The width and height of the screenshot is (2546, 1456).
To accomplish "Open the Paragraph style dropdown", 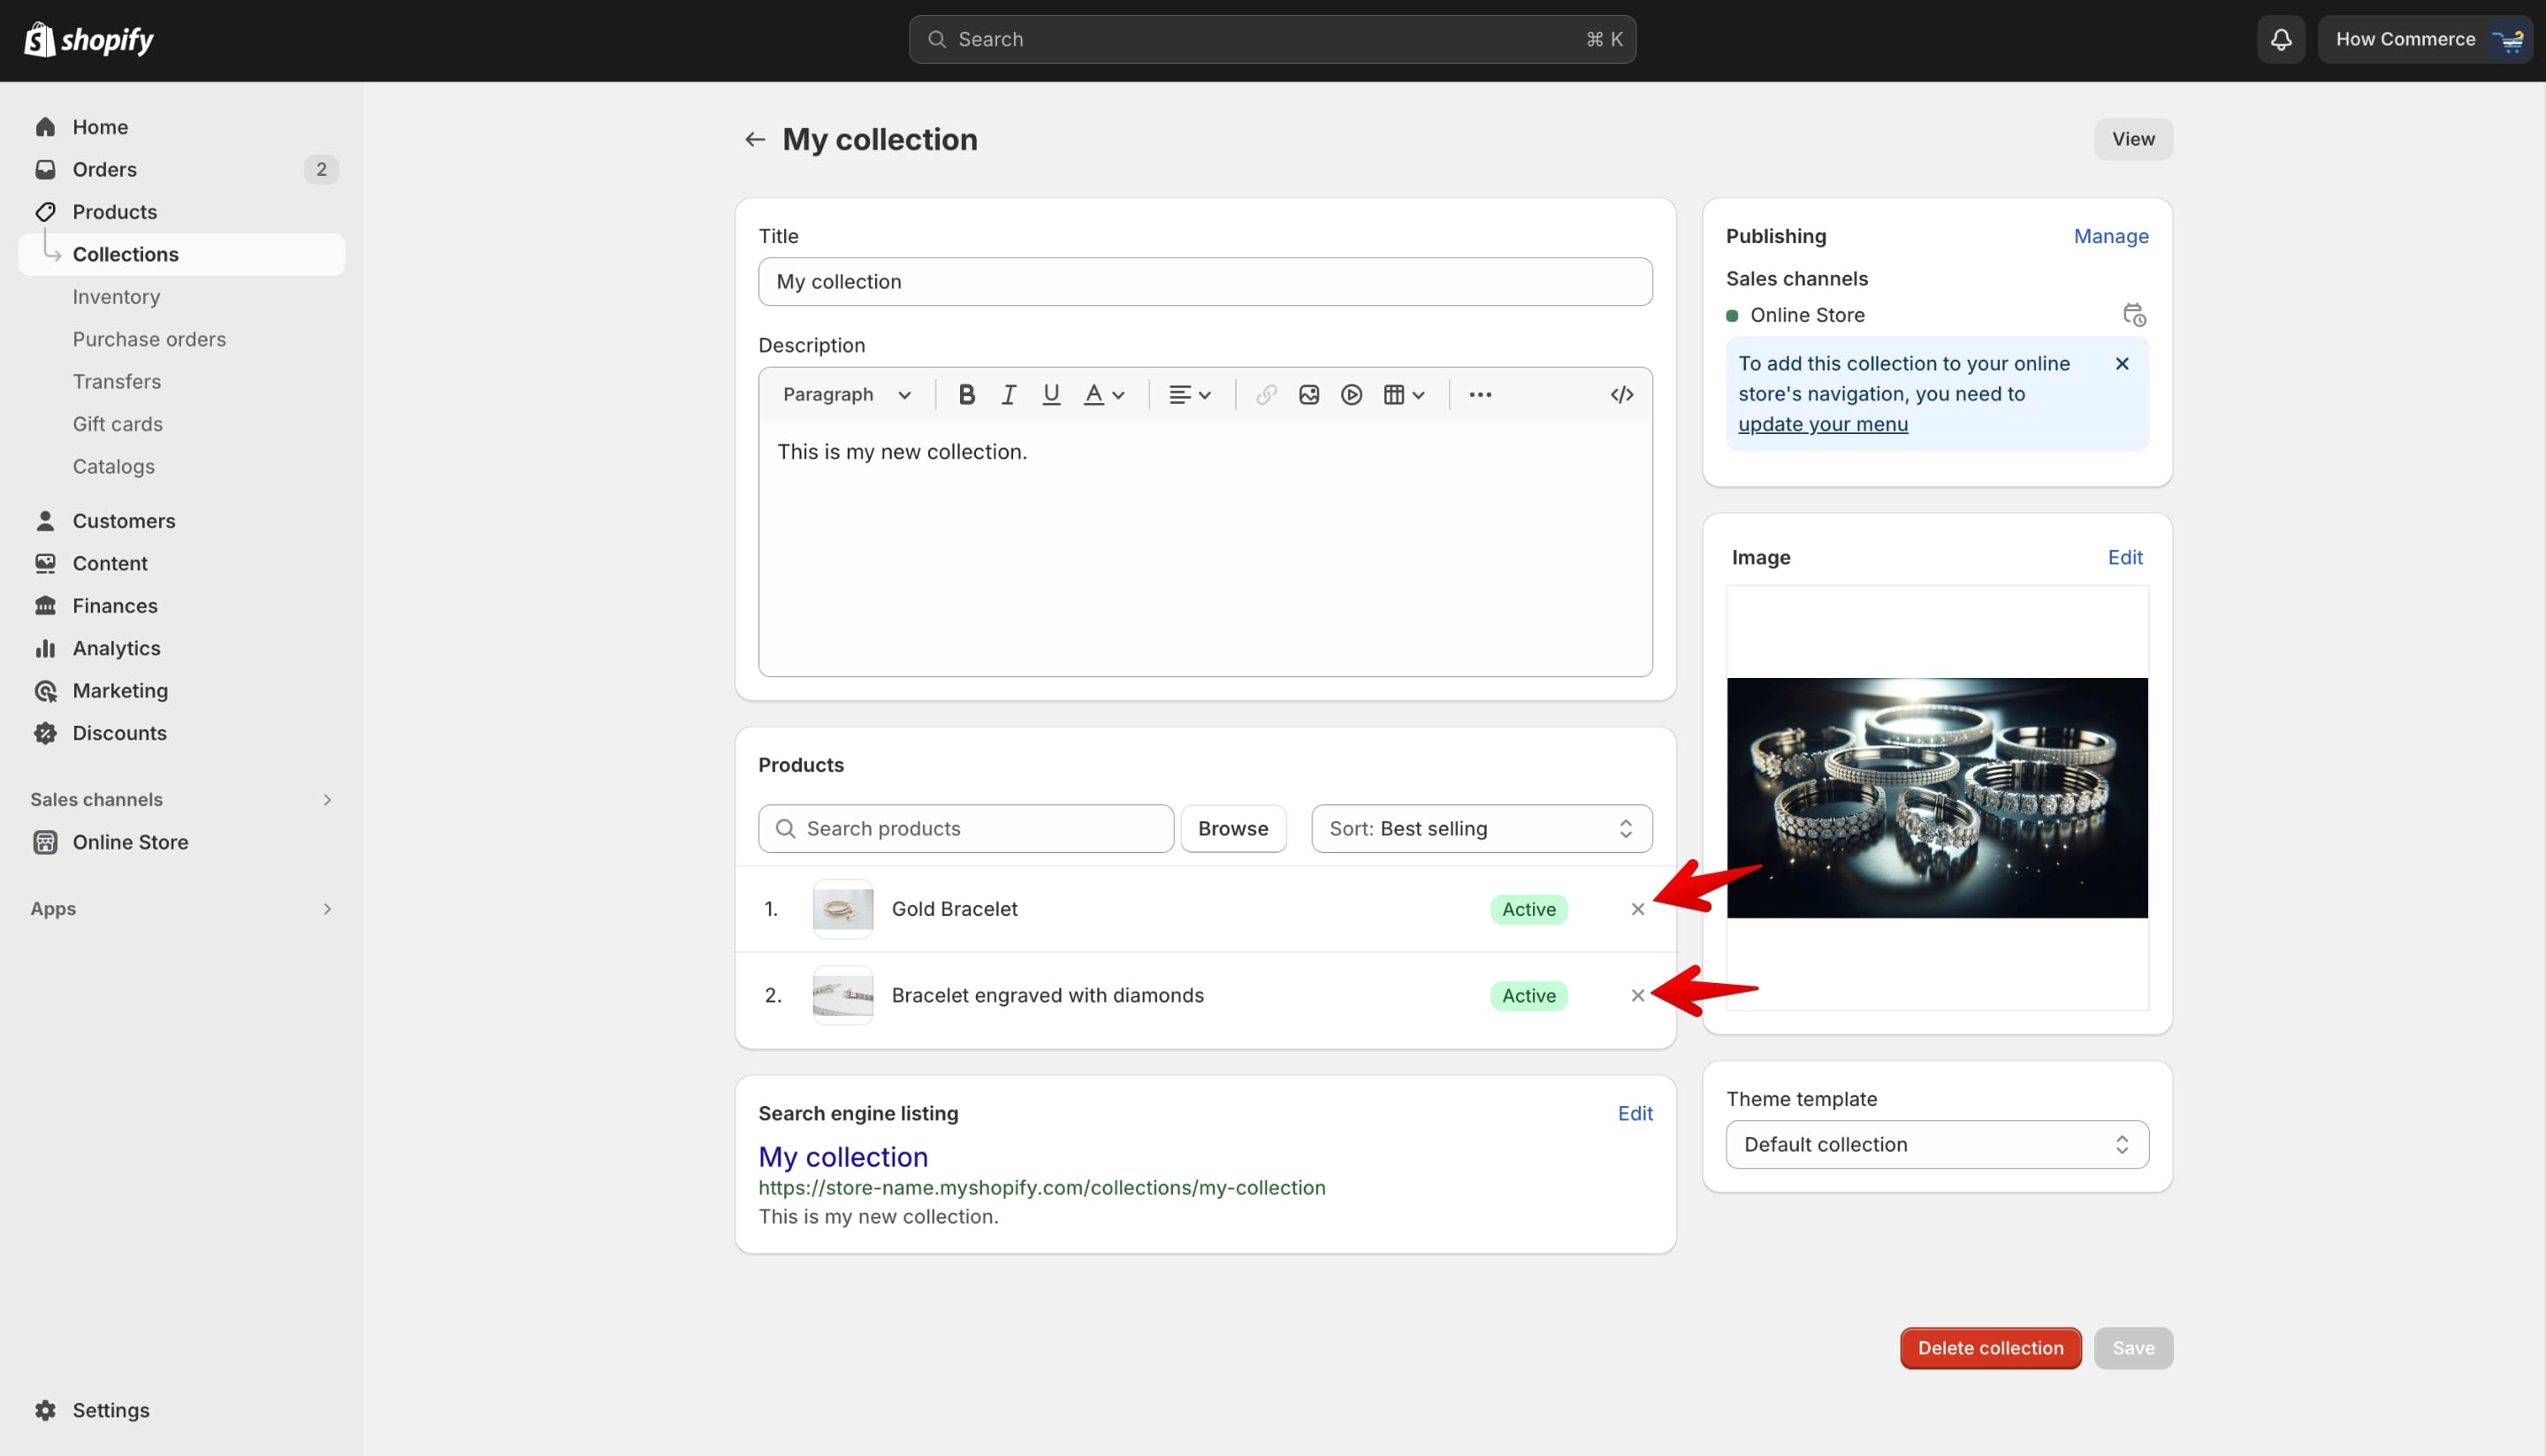I will (846, 395).
